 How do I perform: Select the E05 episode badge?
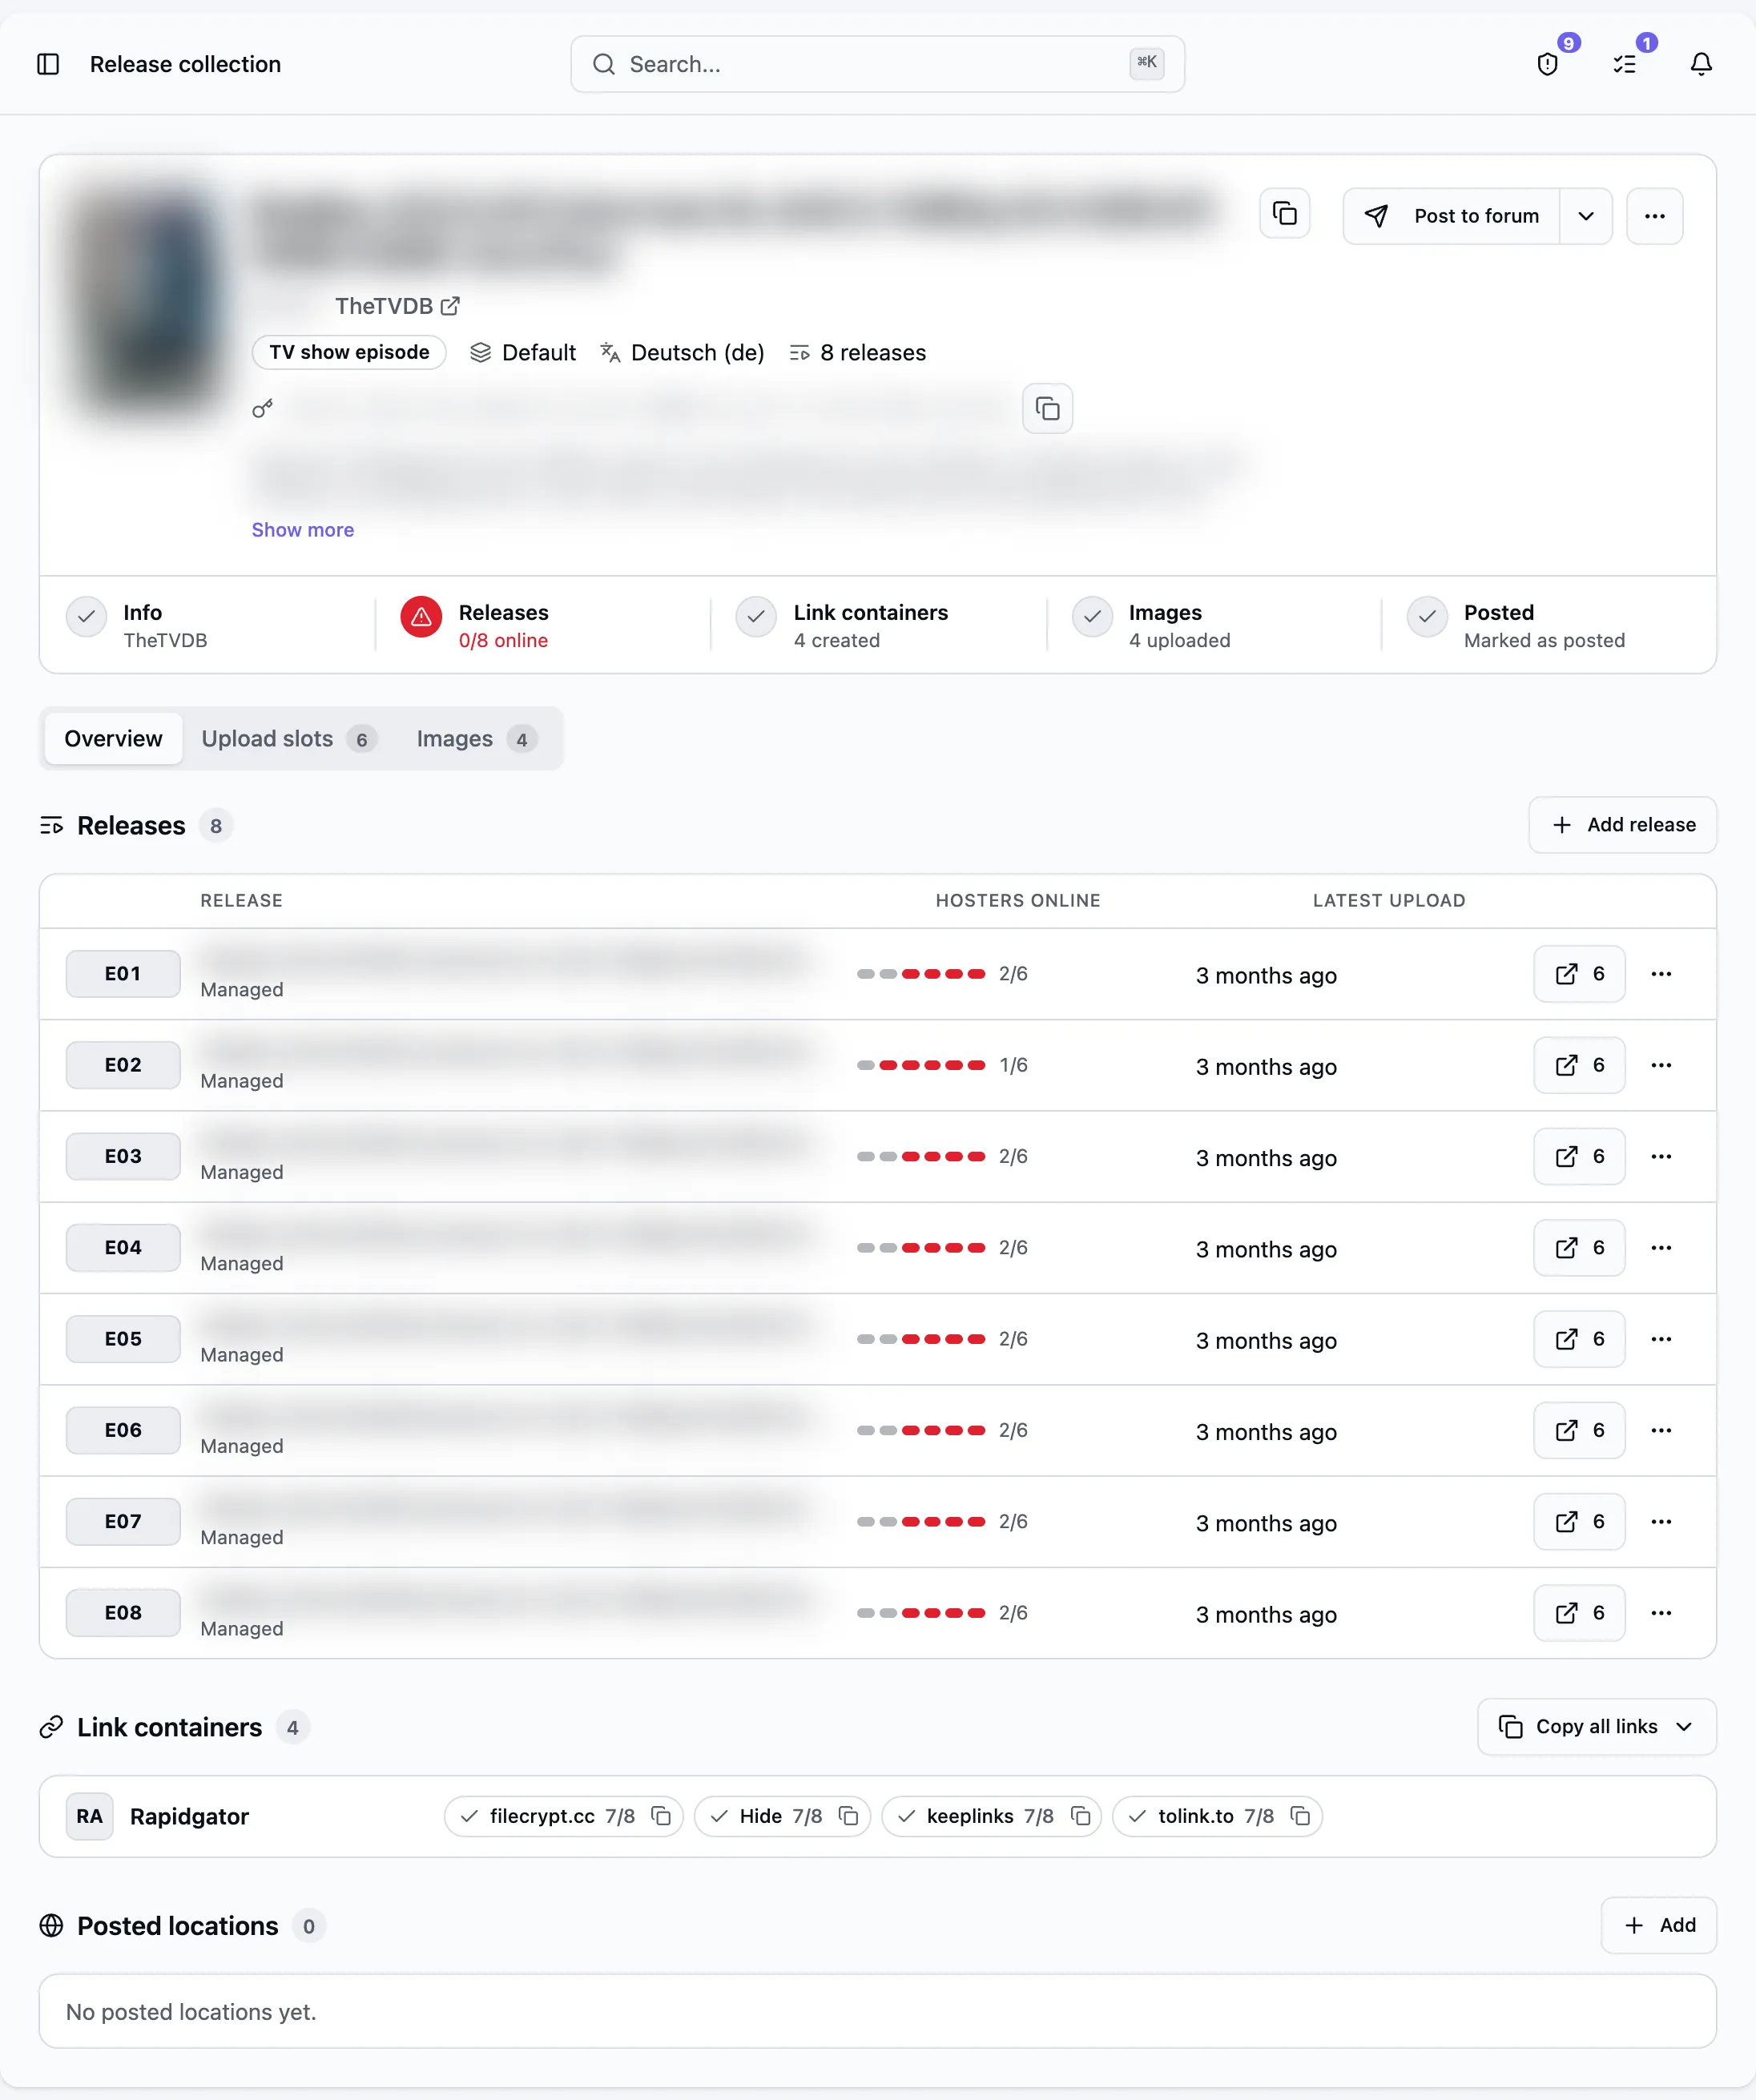[123, 1339]
